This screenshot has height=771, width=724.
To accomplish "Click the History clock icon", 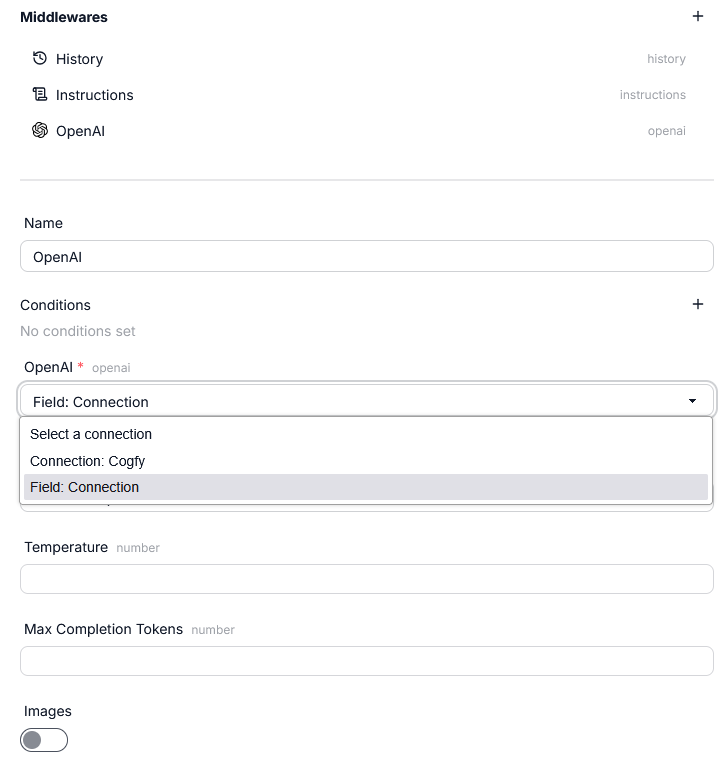I will pyautogui.click(x=40, y=59).
